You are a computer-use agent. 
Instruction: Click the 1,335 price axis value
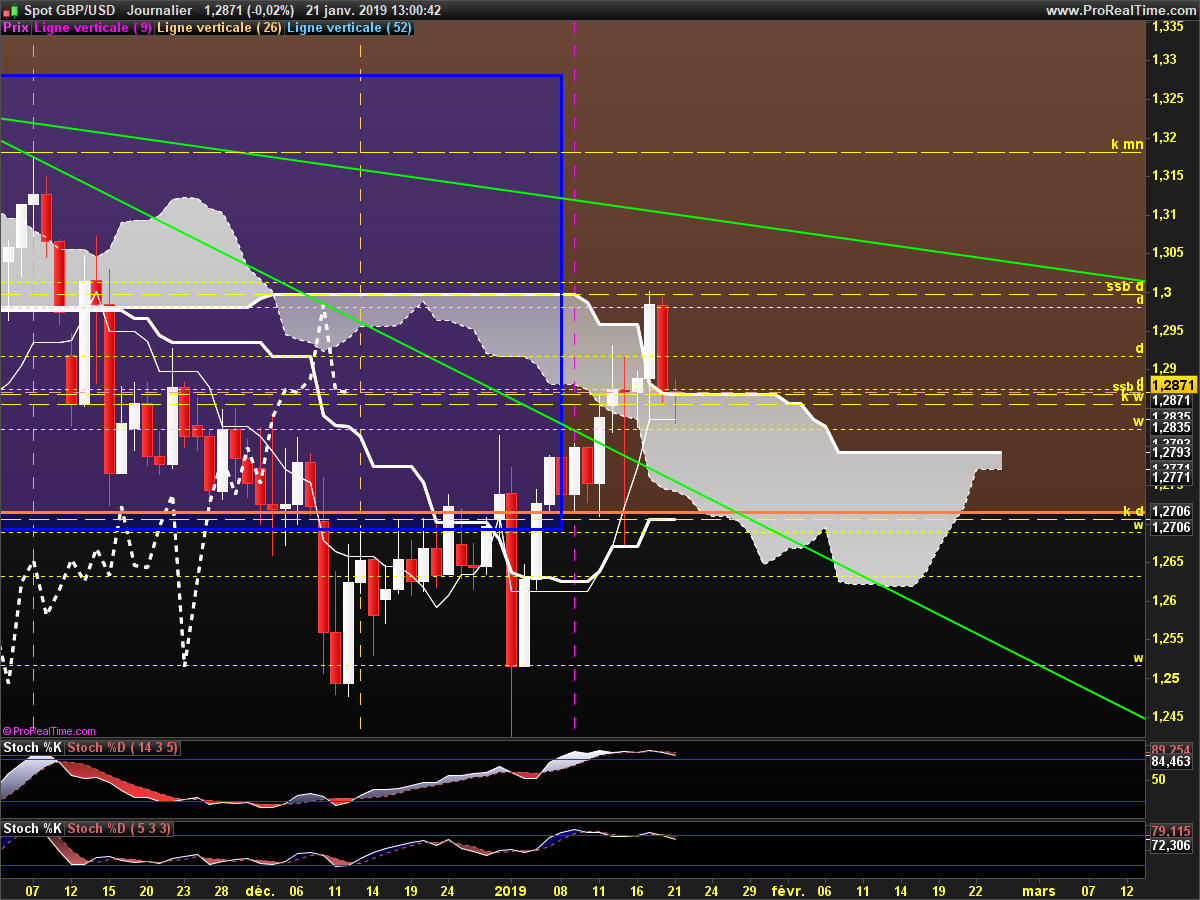pyautogui.click(x=1167, y=27)
